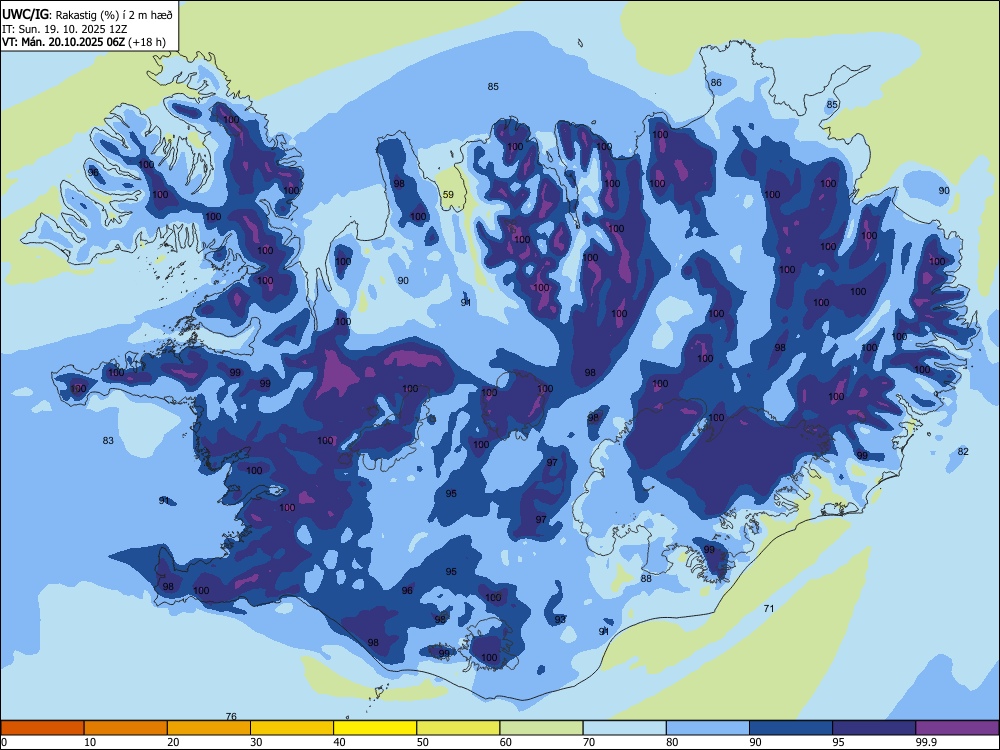
Task: Select the dark blue 90–95 legend swatch
Action: click(x=791, y=728)
